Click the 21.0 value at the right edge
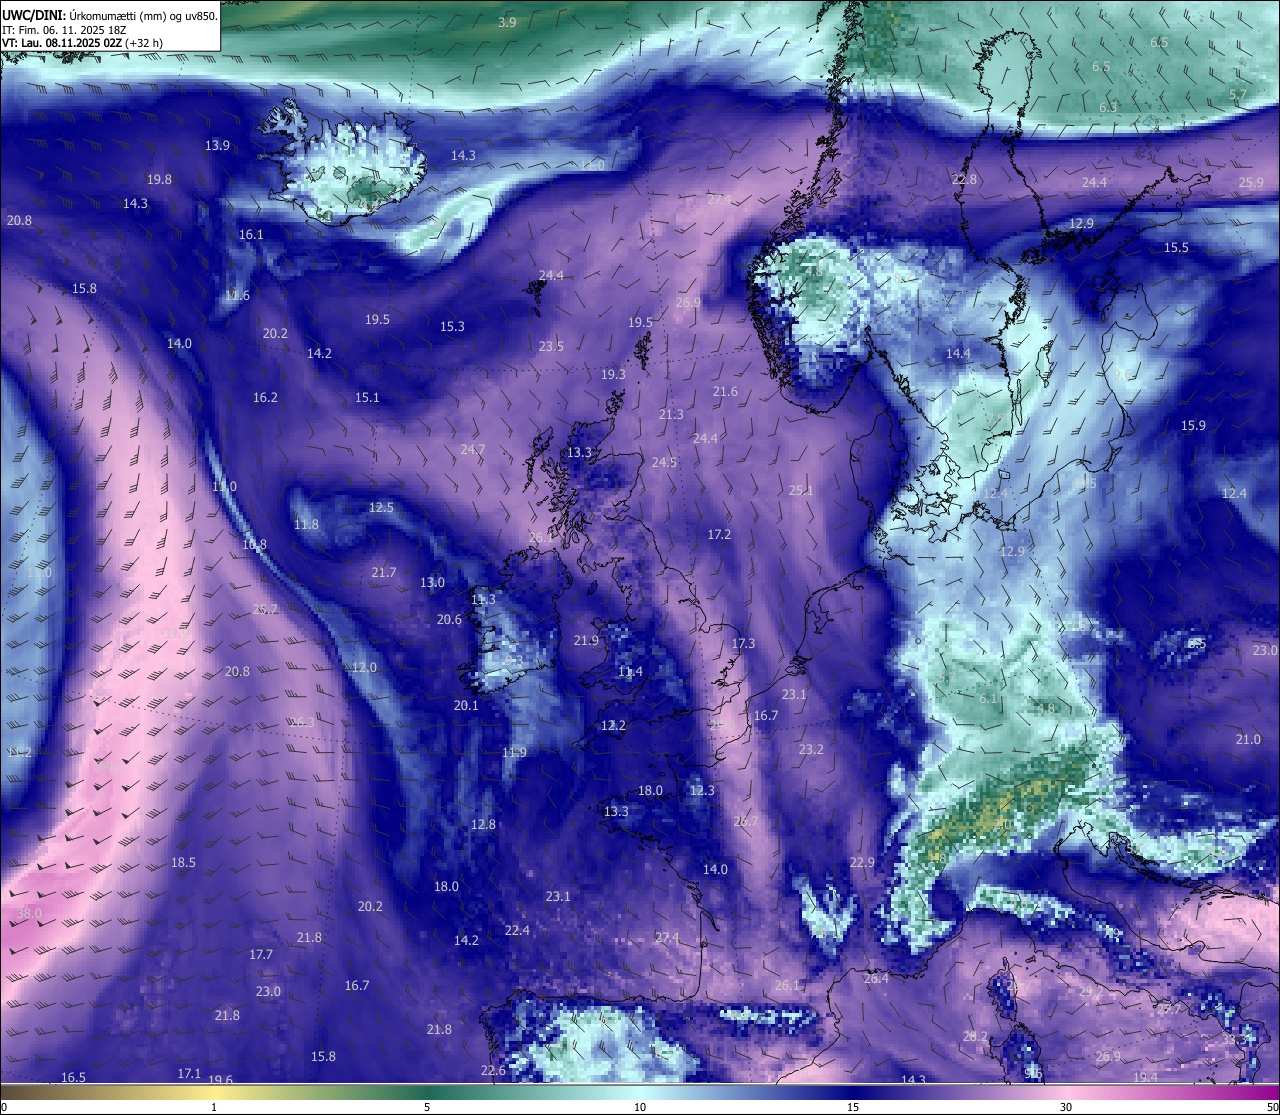Viewport: 1280px width, 1115px height. click(1248, 739)
